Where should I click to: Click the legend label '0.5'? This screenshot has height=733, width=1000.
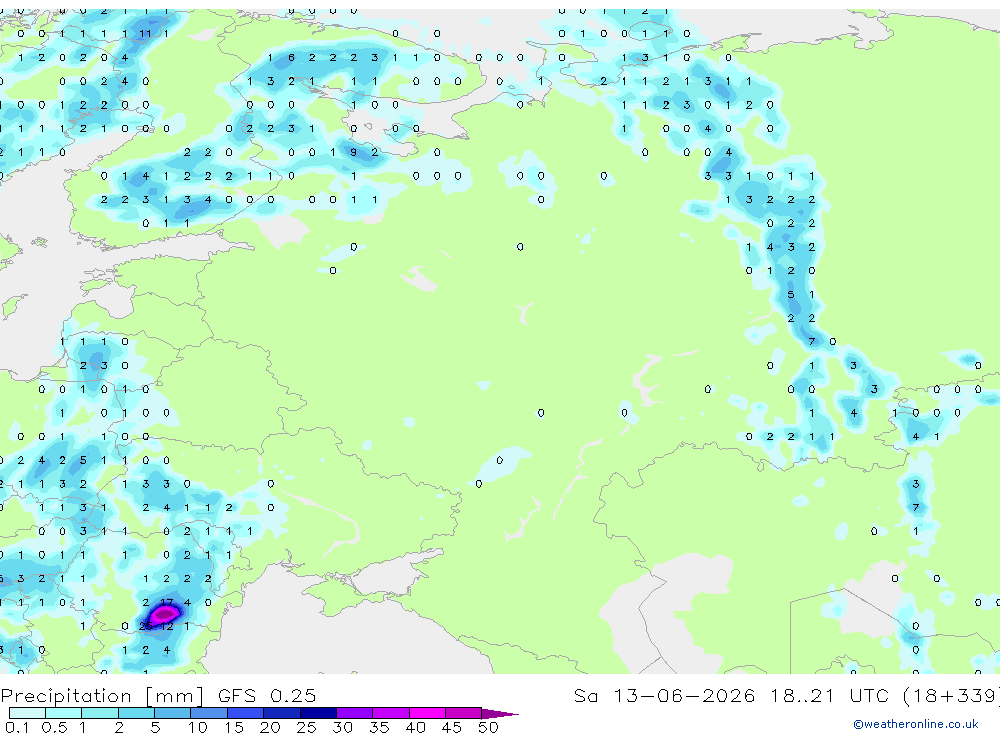pos(54,727)
